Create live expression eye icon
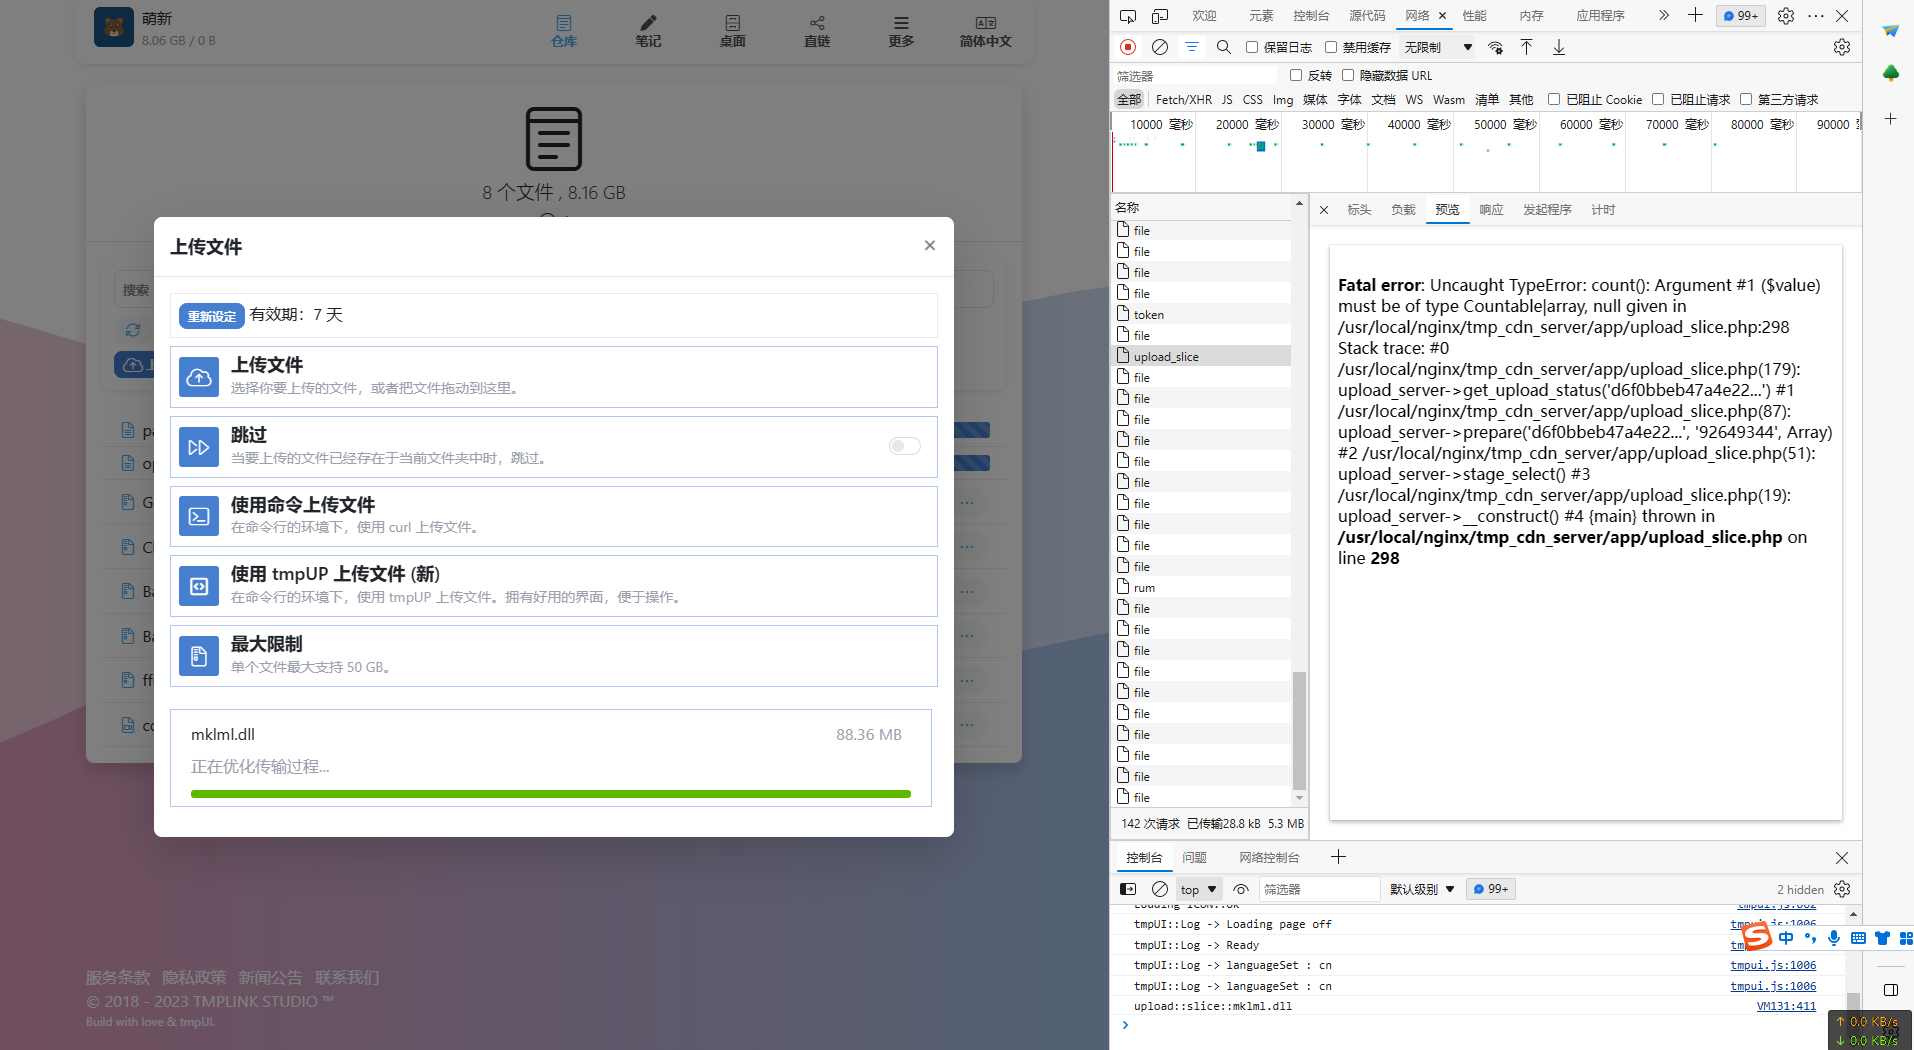The width and height of the screenshot is (1914, 1050). 1241,889
